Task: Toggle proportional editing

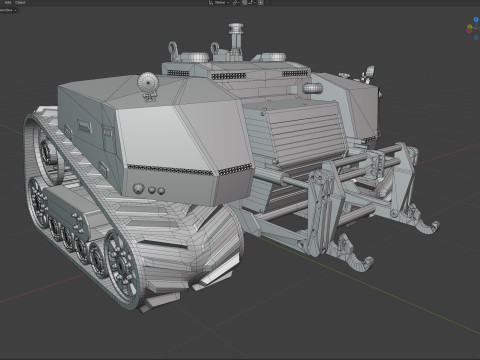Action: [261, 3]
